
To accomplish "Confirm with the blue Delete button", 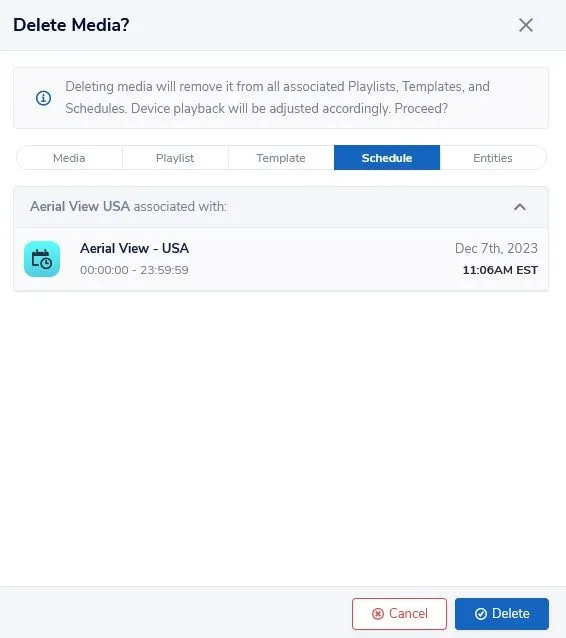I will click(502, 614).
